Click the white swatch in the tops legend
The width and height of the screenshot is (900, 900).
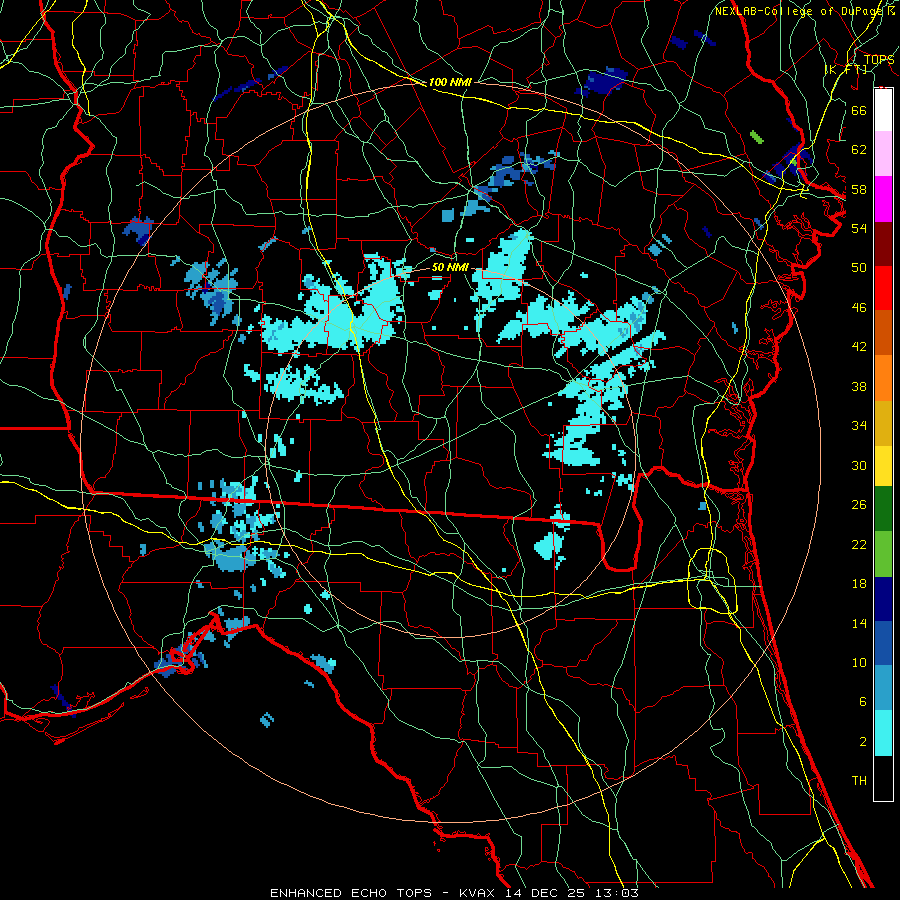click(x=883, y=110)
